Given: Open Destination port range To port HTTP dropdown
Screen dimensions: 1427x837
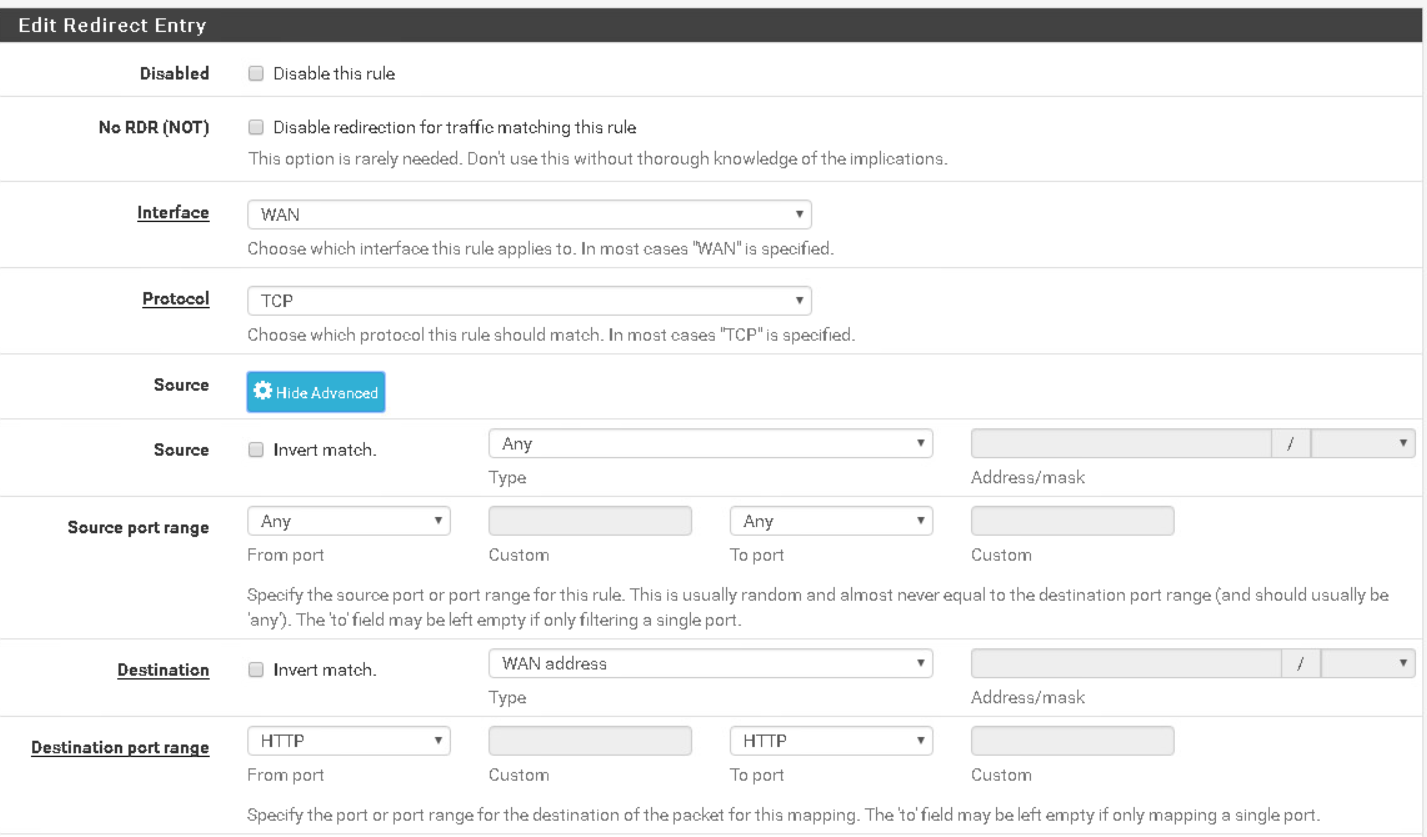Looking at the screenshot, I should [x=831, y=741].
